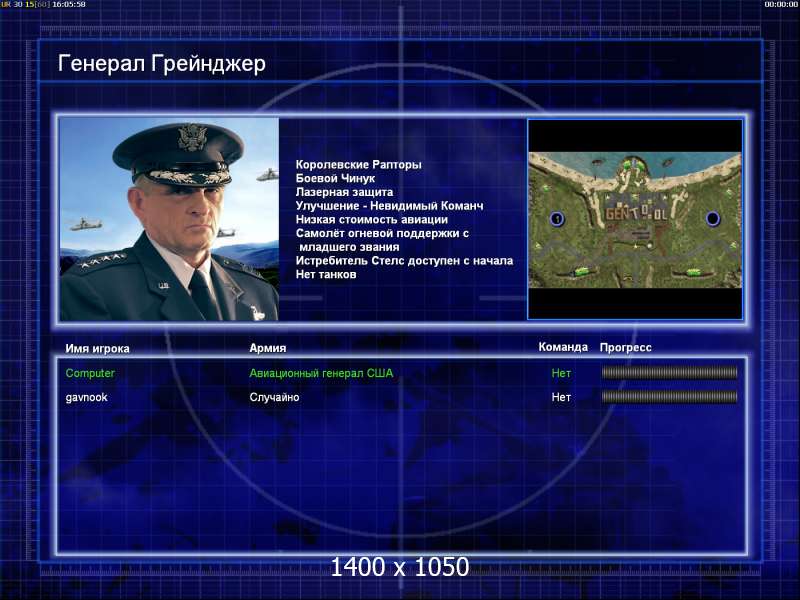Click 'Низкая стоимость авиации' line
This screenshot has height=600, width=800.
click(372, 220)
